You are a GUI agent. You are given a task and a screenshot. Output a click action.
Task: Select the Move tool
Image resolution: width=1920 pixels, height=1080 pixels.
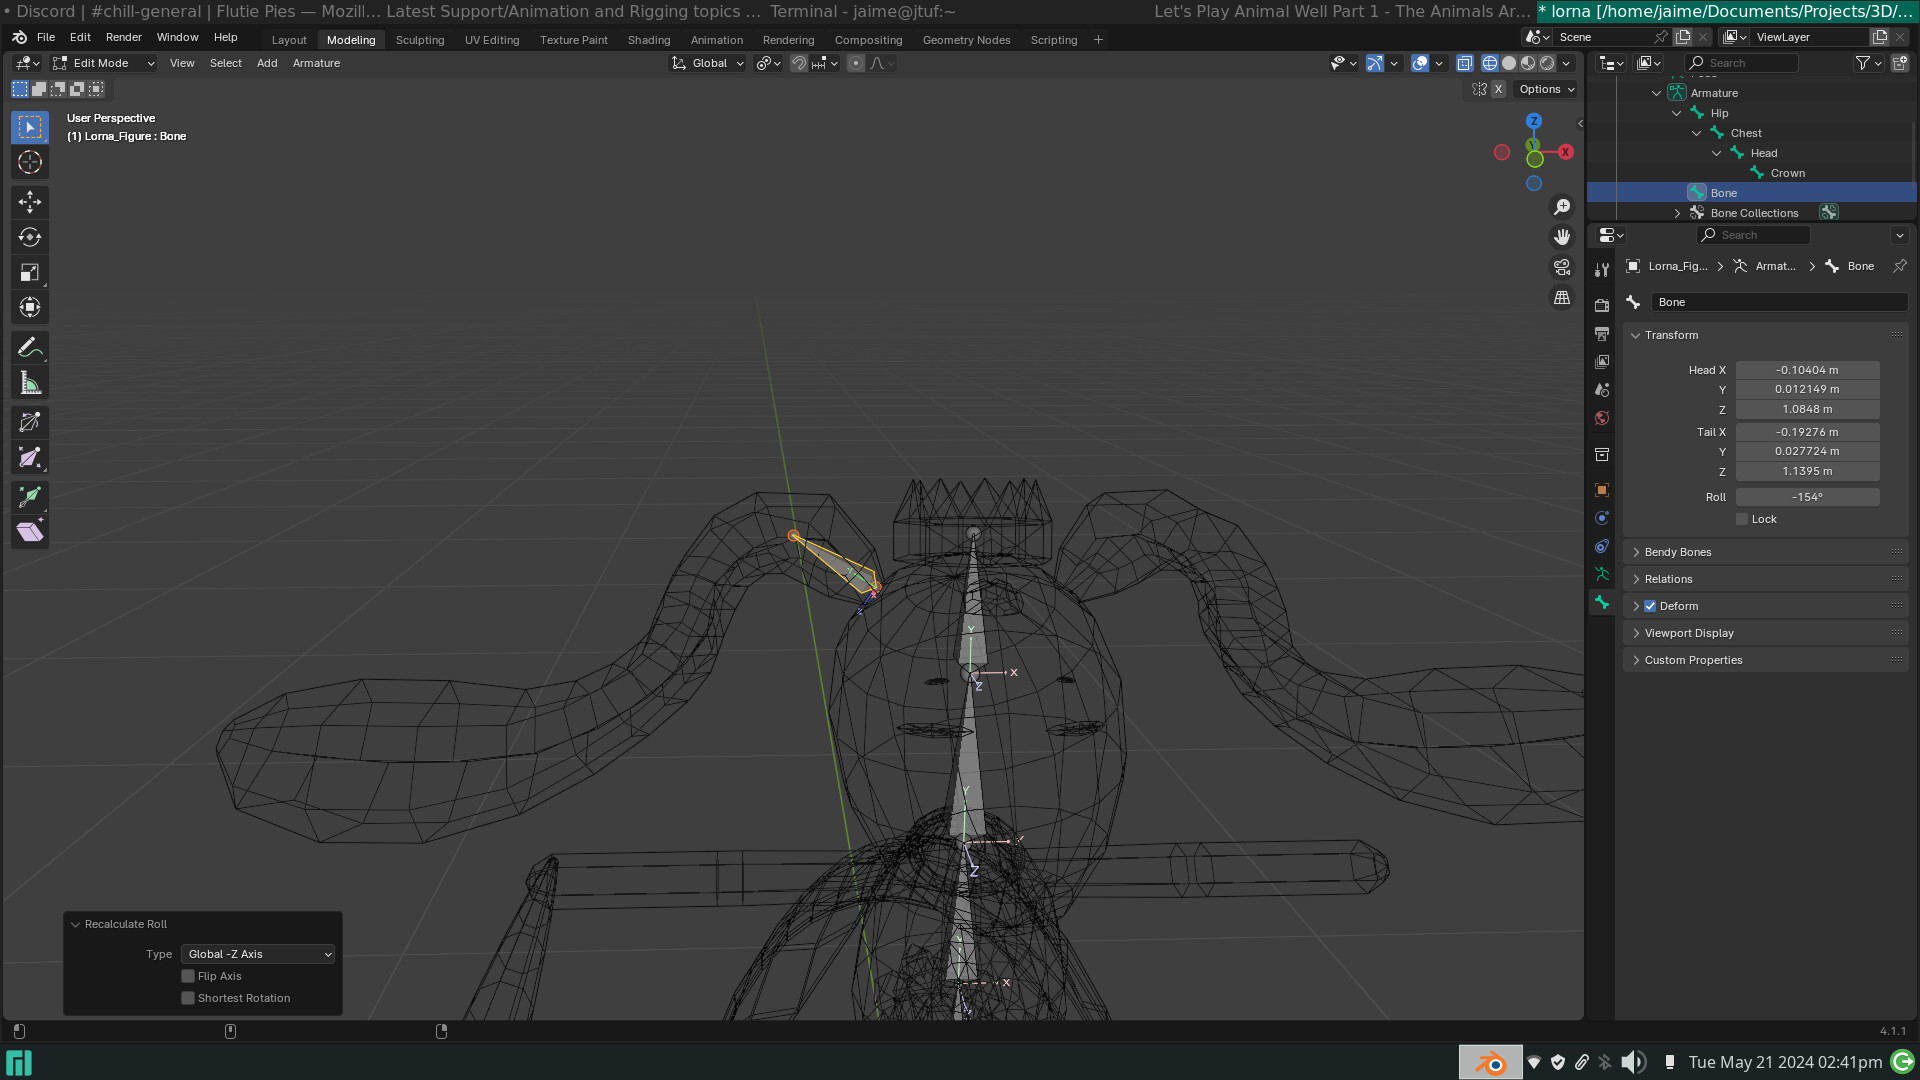coord(30,202)
